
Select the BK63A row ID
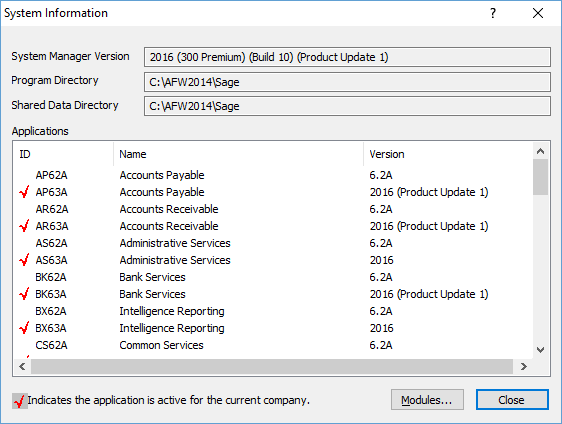pos(51,294)
